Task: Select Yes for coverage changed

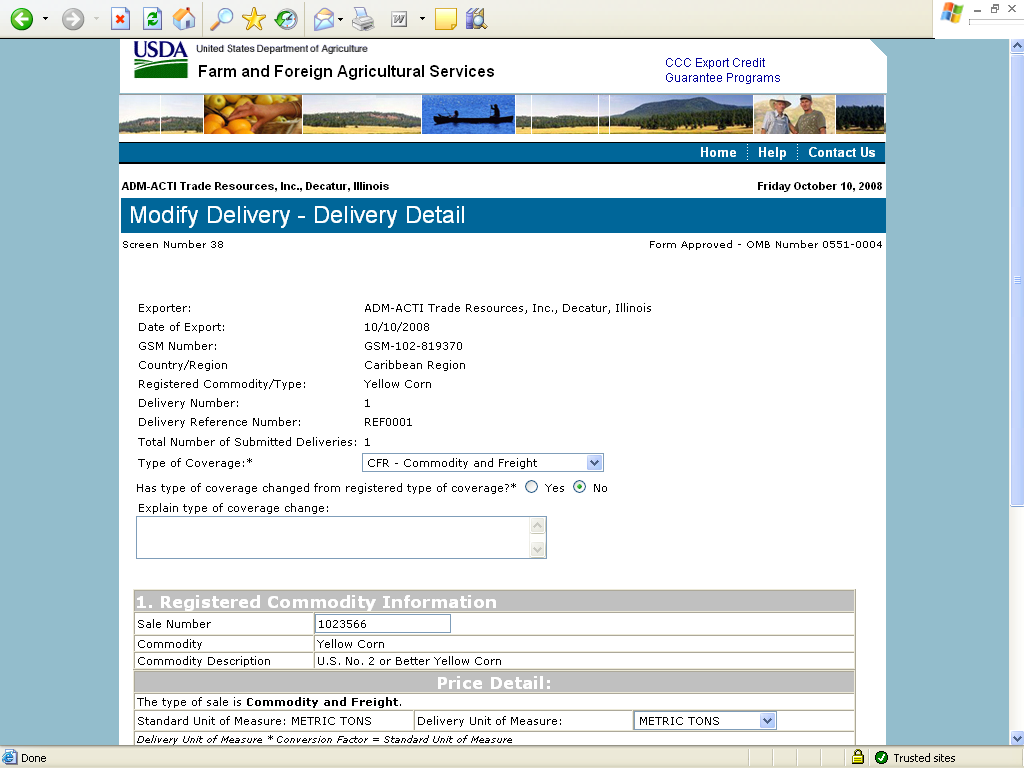Action: pyautogui.click(x=532, y=487)
